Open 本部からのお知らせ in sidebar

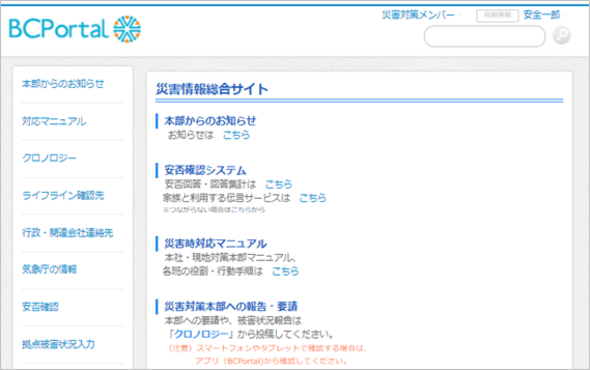tap(63, 84)
